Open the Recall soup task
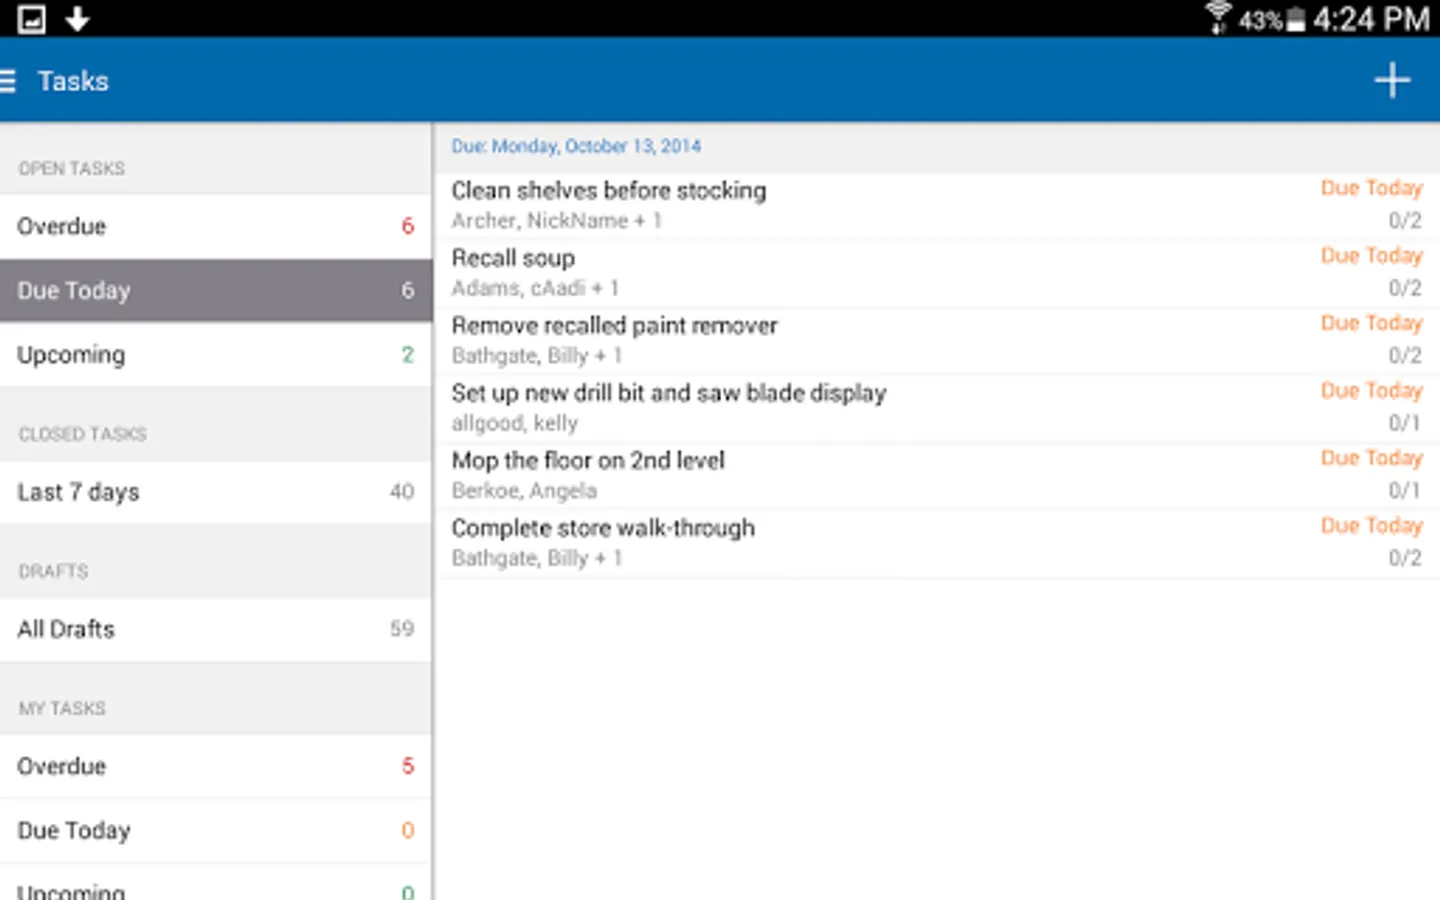Image resolution: width=1440 pixels, height=900 pixels. point(938,273)
